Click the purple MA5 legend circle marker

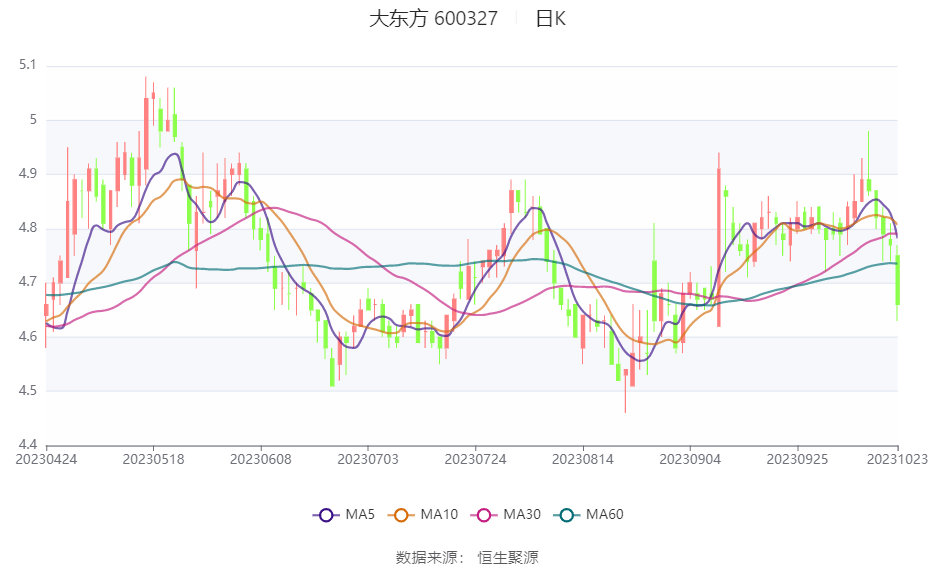pos(324,515)
